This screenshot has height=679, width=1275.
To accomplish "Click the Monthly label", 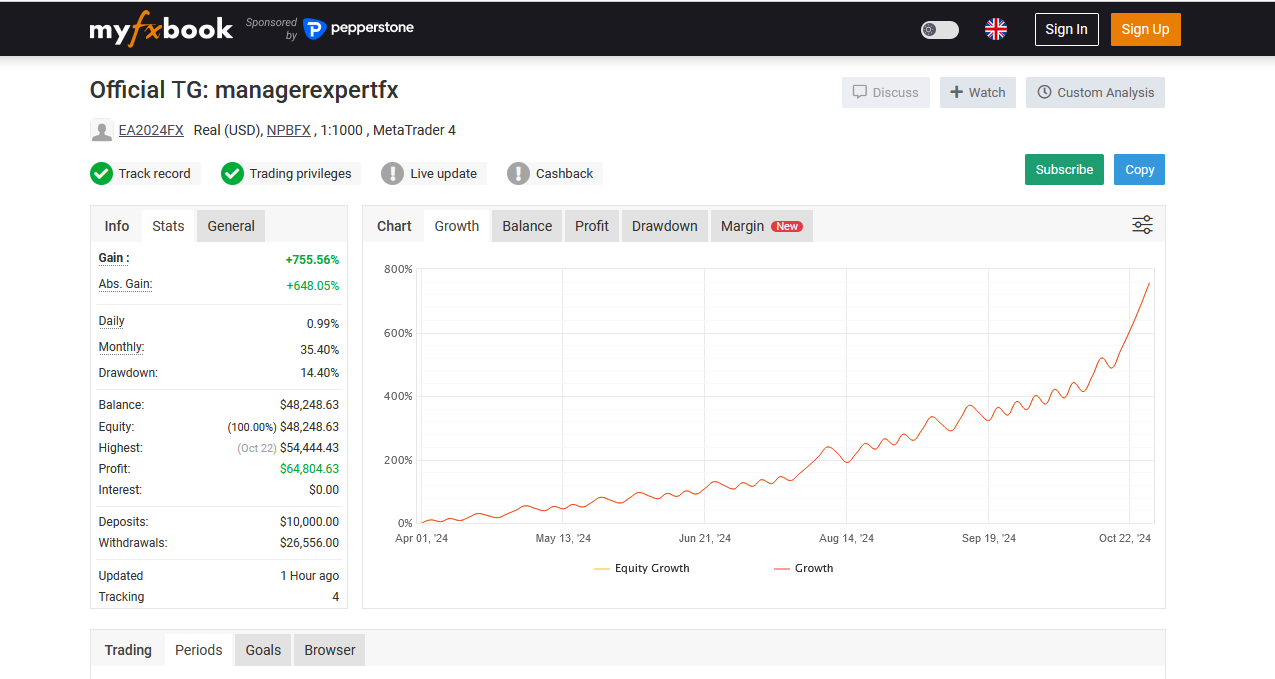I will (x=121, y=347).
